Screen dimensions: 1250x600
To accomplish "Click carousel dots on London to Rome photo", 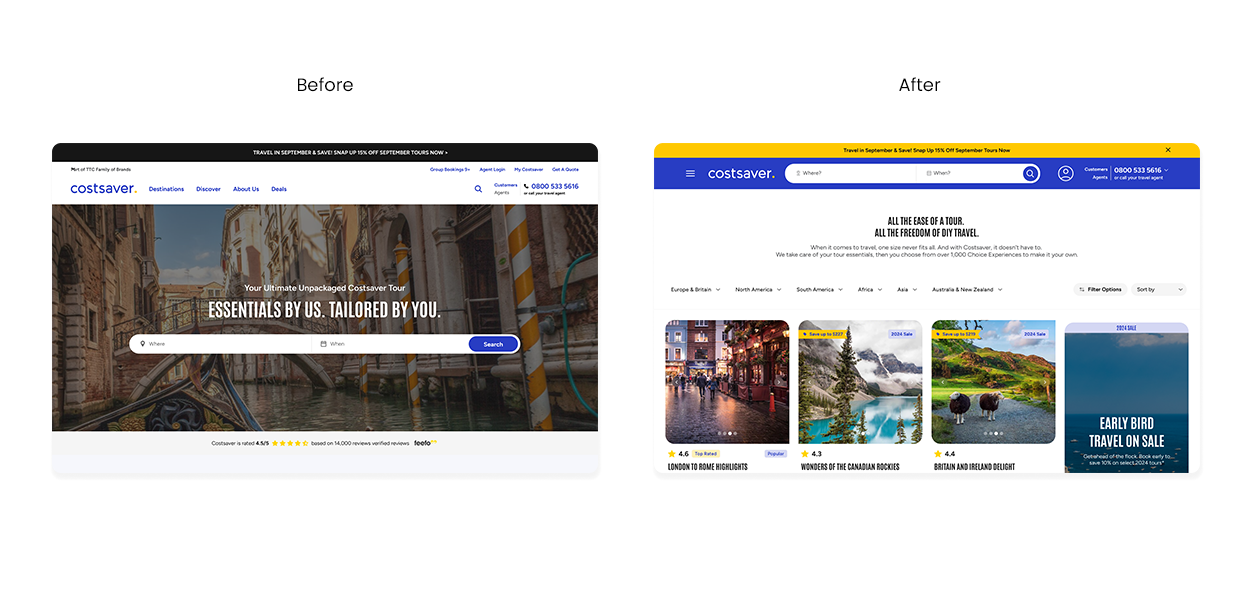I will point(727,433).
